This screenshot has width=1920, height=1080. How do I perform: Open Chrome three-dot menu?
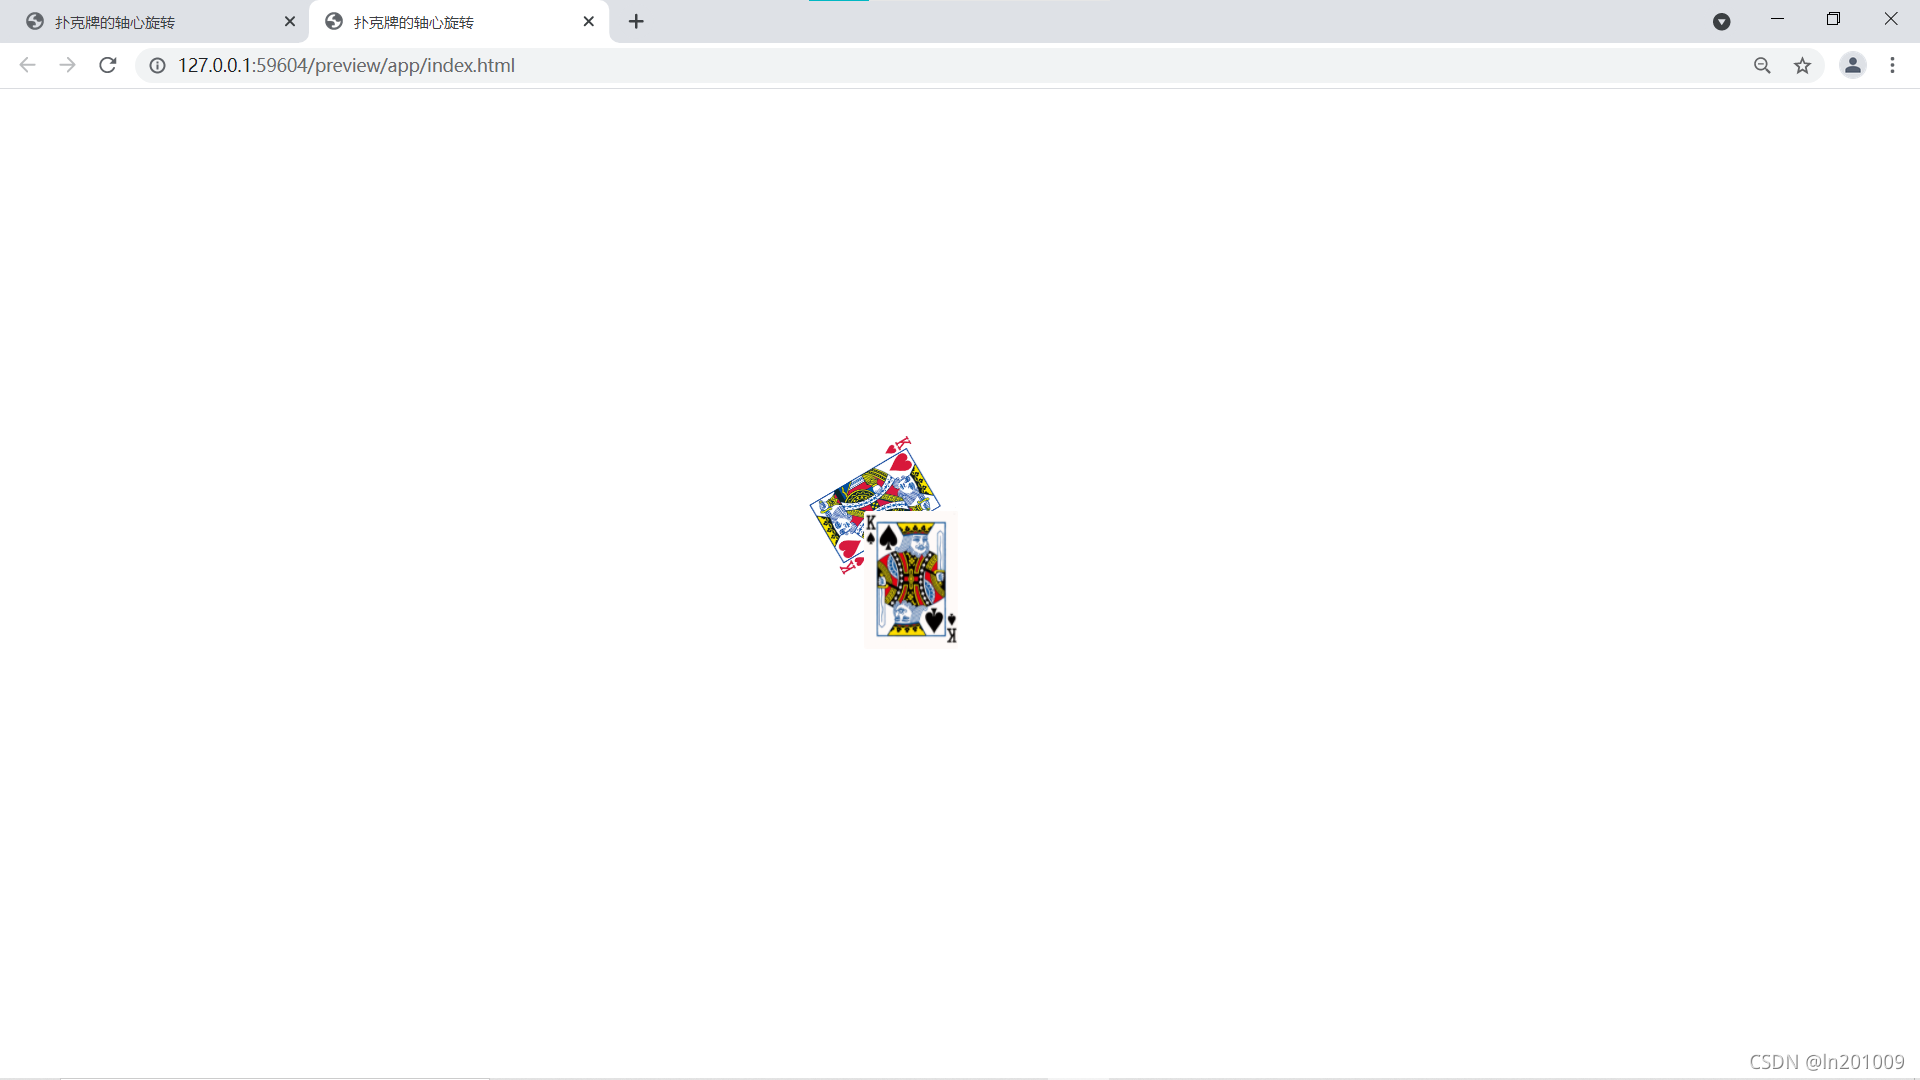point(1892,65)
